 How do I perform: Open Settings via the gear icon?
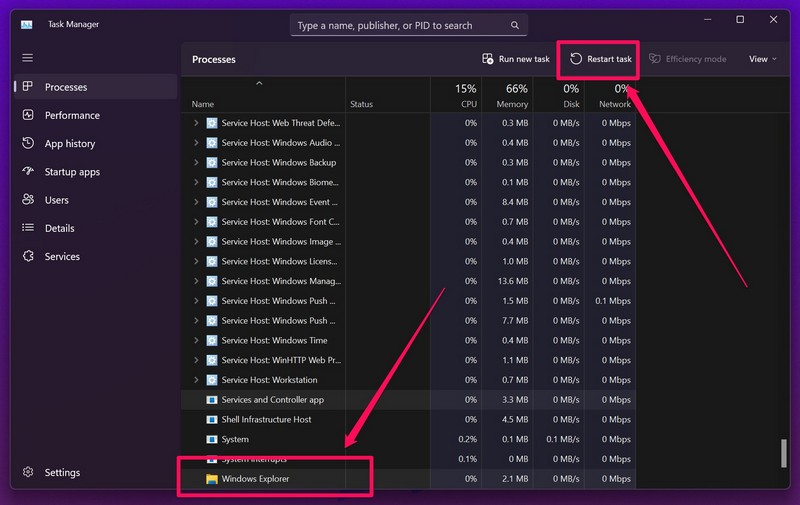point(27,472)
